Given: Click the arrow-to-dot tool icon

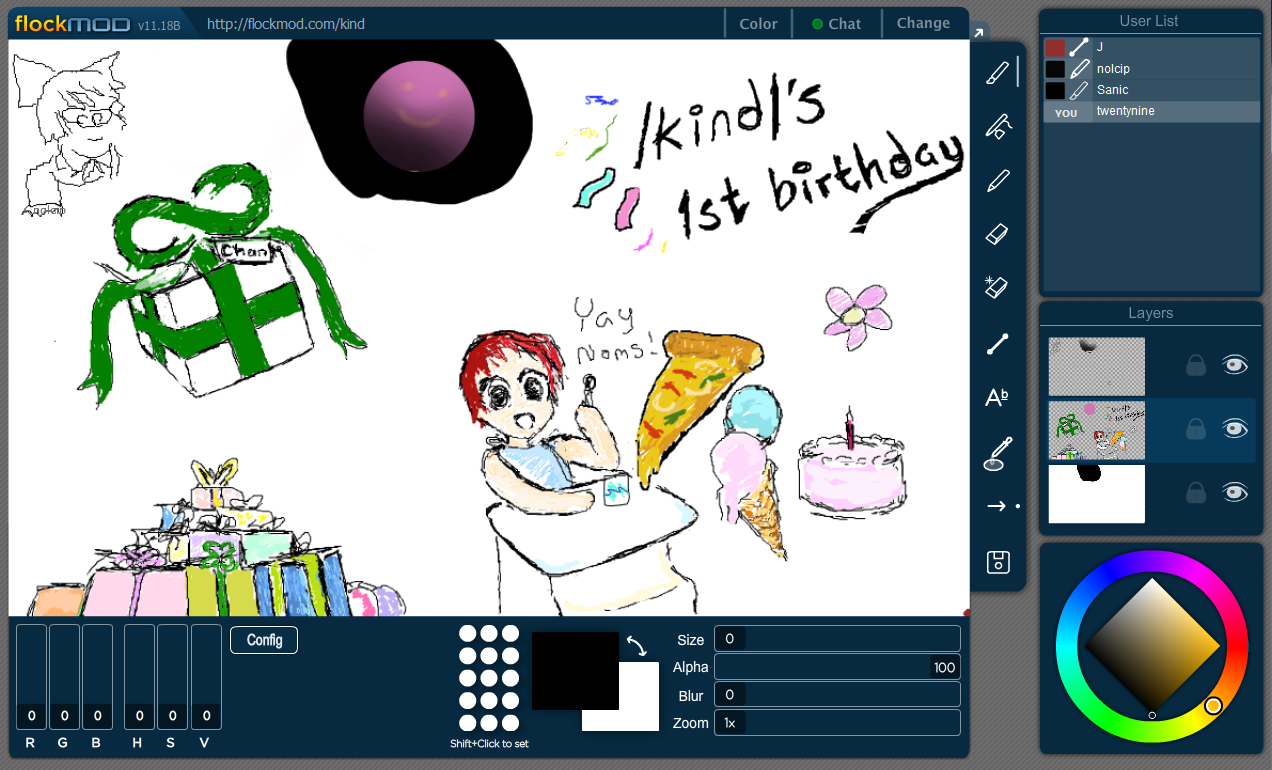Looking at the screenshot, I should (x=1003, y=507).
